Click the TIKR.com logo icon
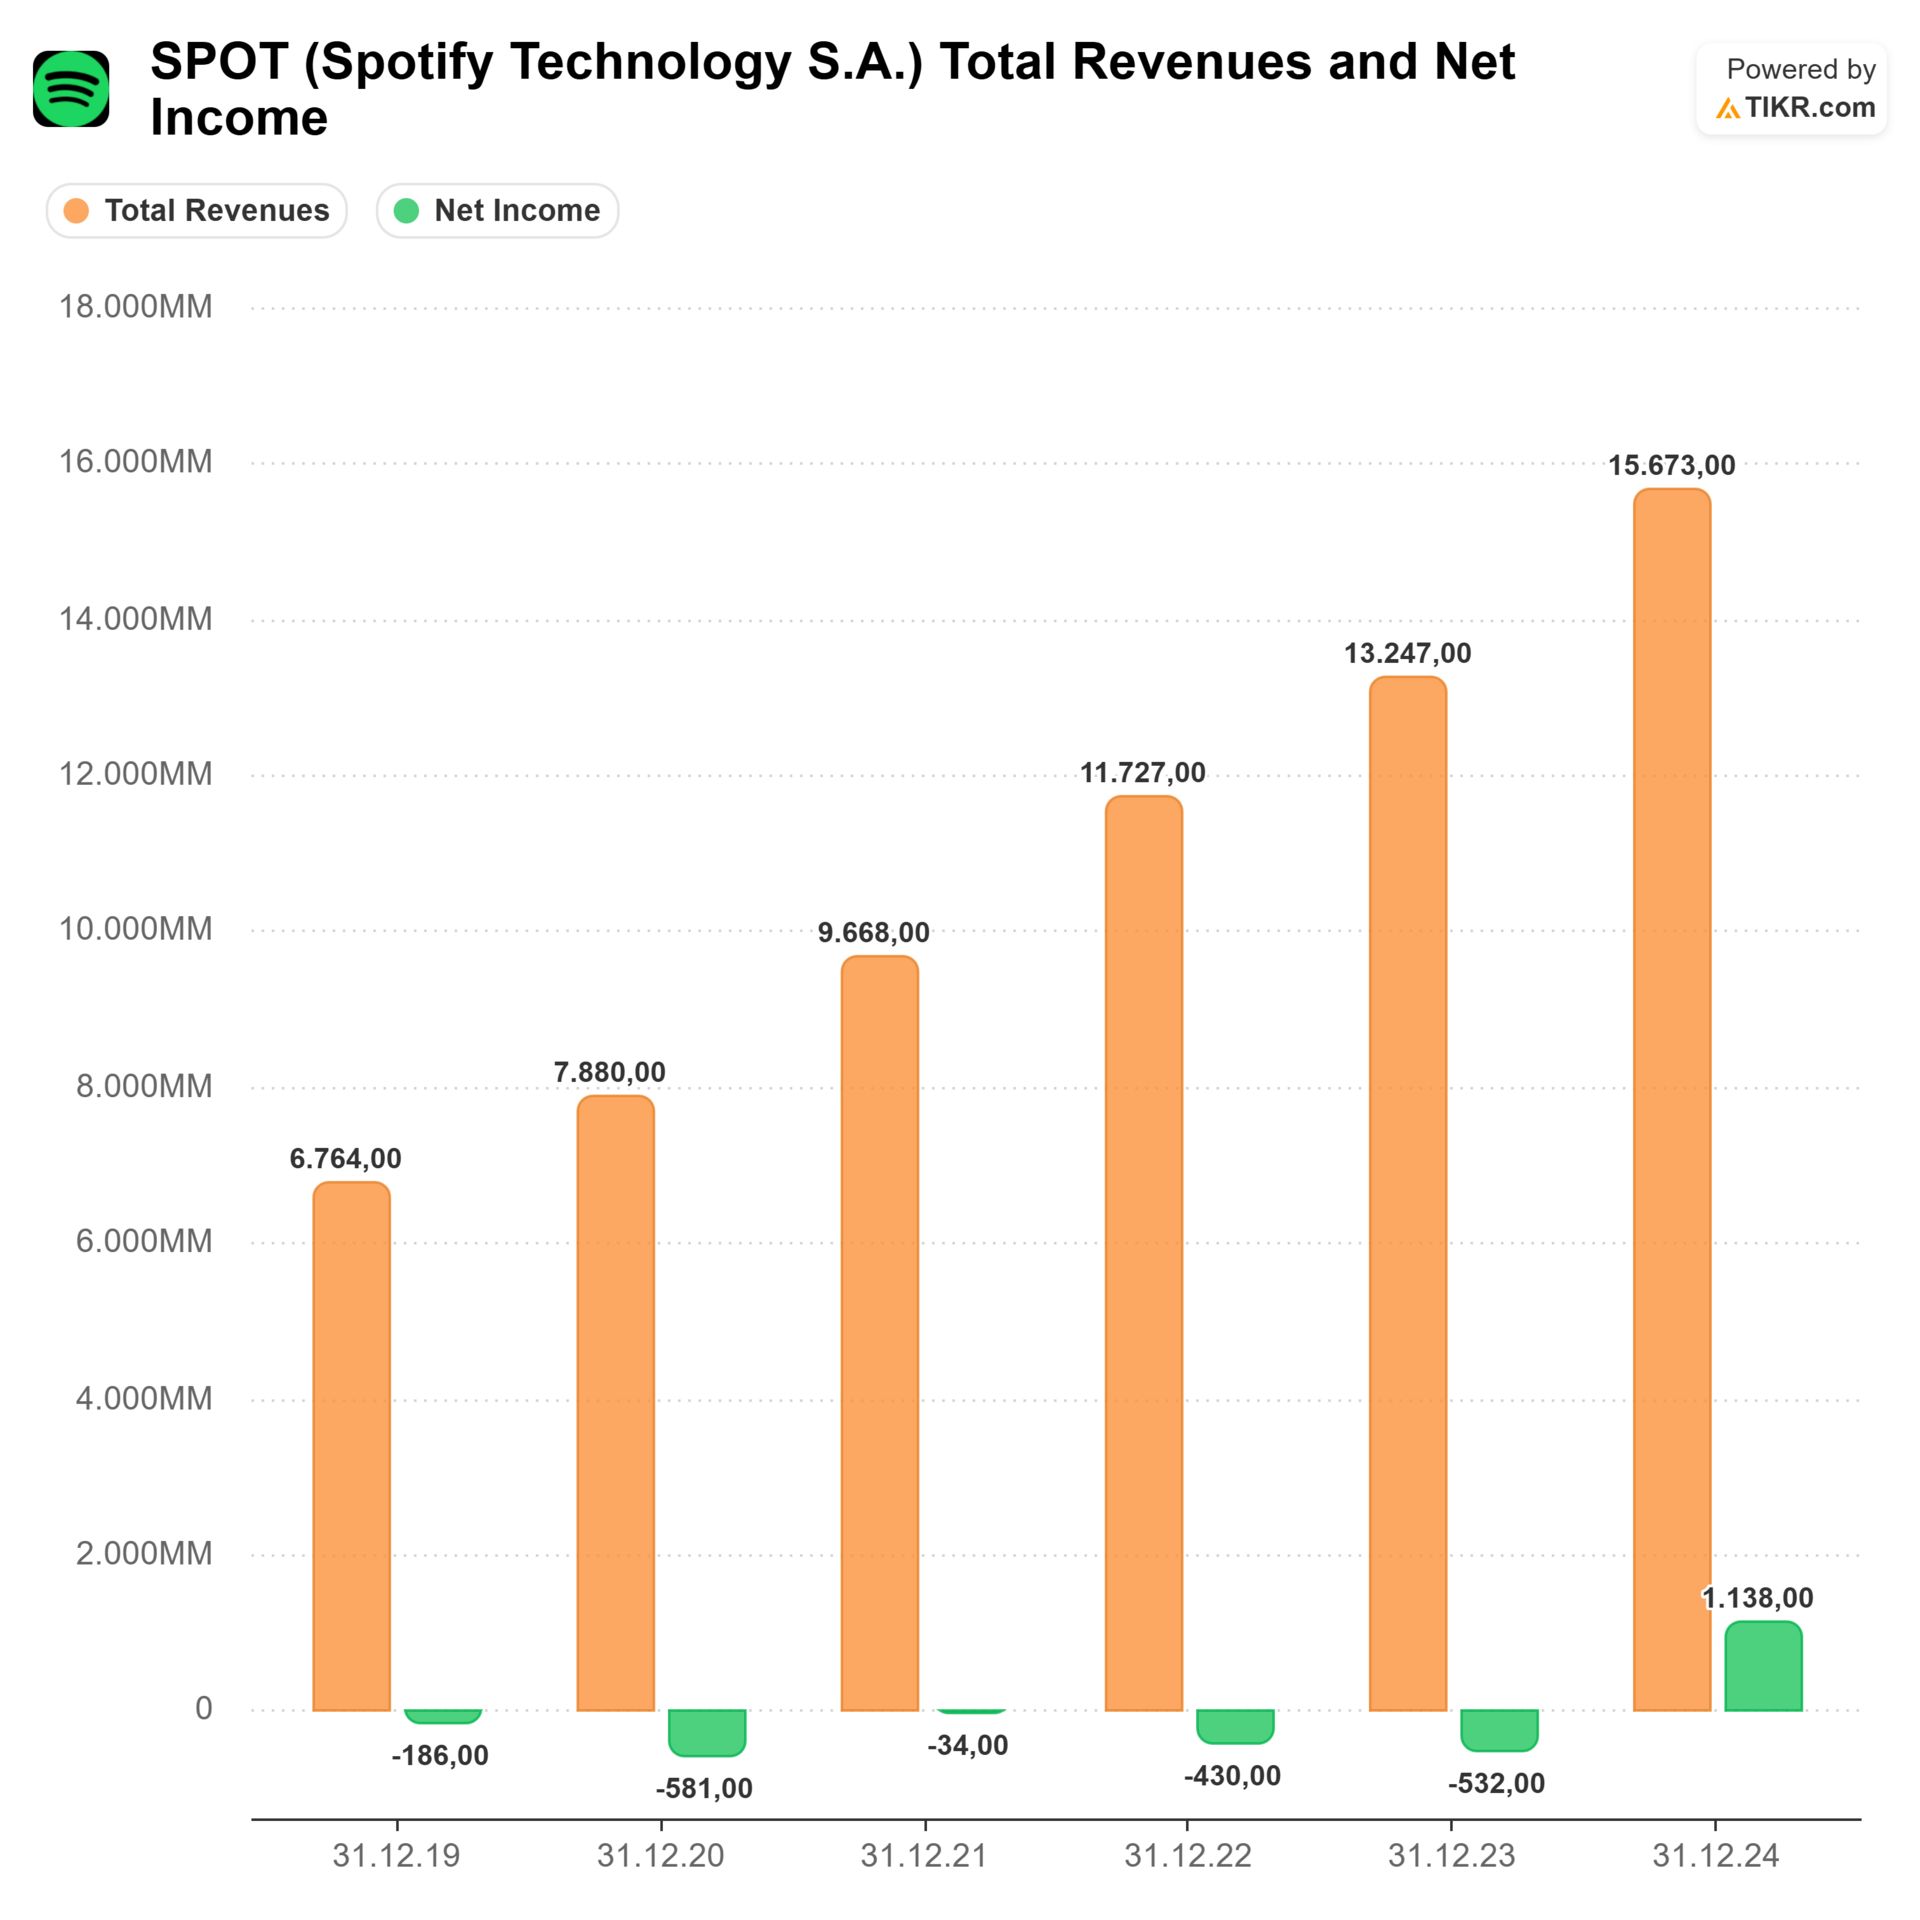The image size is (1920, 1920). [x=1728, y=109]
